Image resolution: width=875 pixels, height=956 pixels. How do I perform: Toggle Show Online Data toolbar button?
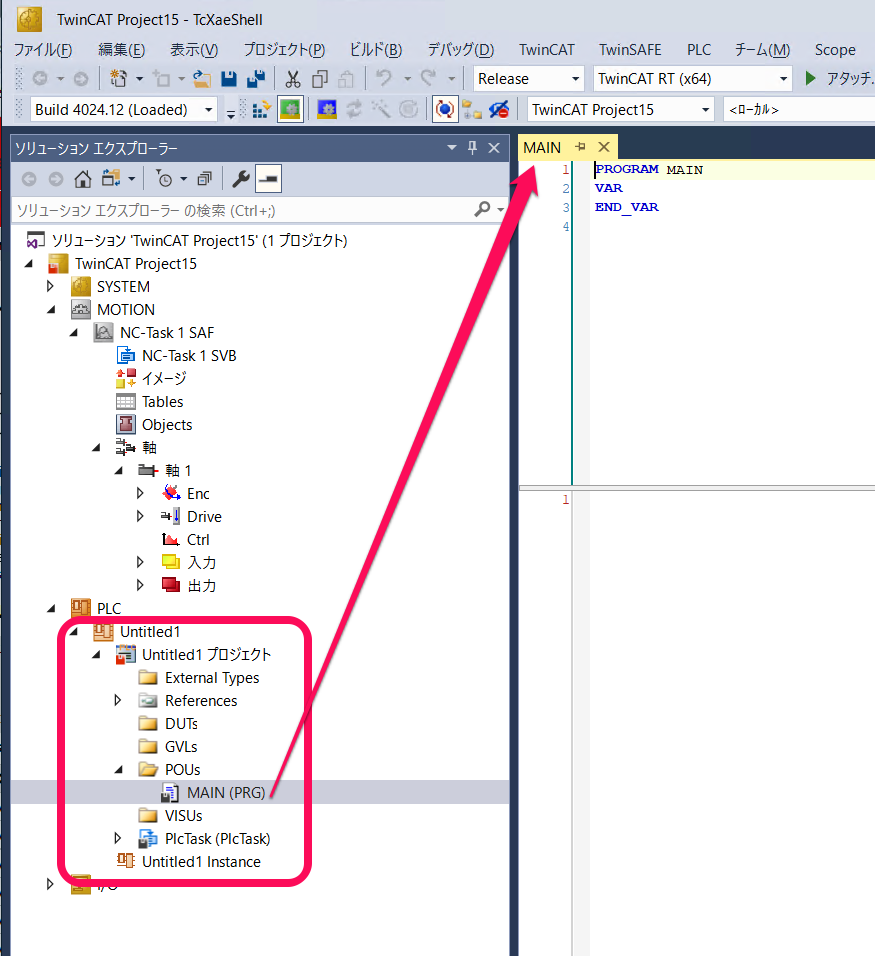pos(446,110)
